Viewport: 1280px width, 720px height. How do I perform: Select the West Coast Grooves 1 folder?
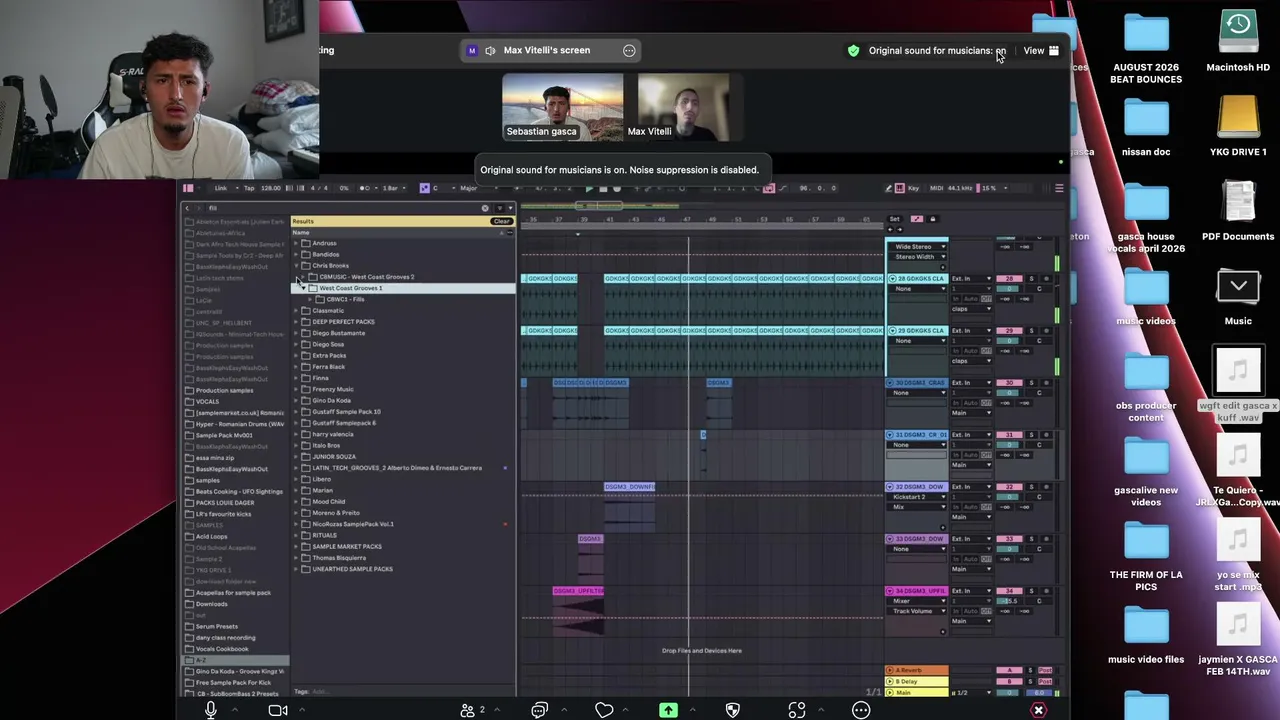[403, 288]
